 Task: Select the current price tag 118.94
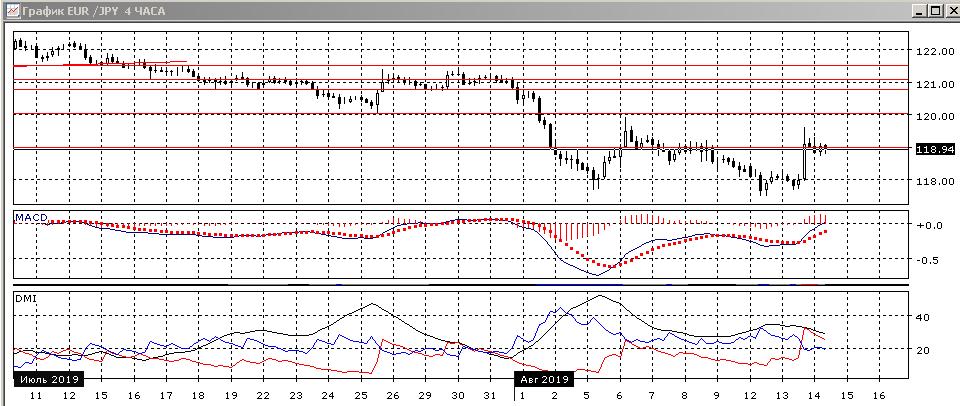[x=934, y=149]
